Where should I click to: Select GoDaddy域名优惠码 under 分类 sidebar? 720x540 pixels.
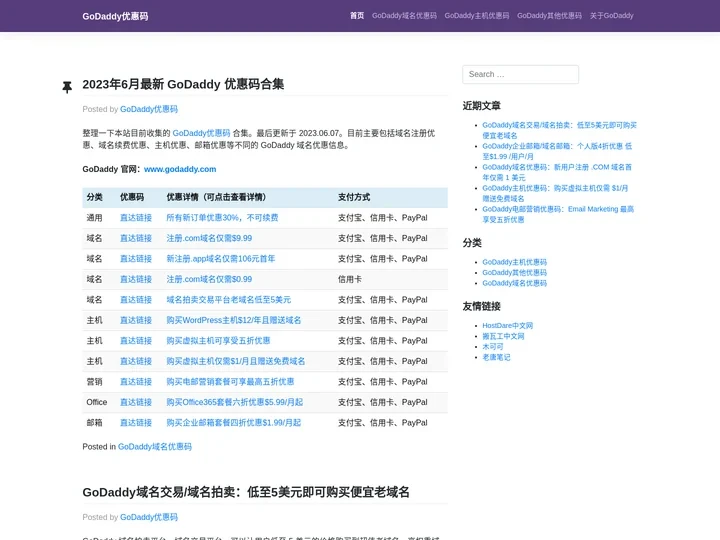click(x=514, y=283)
